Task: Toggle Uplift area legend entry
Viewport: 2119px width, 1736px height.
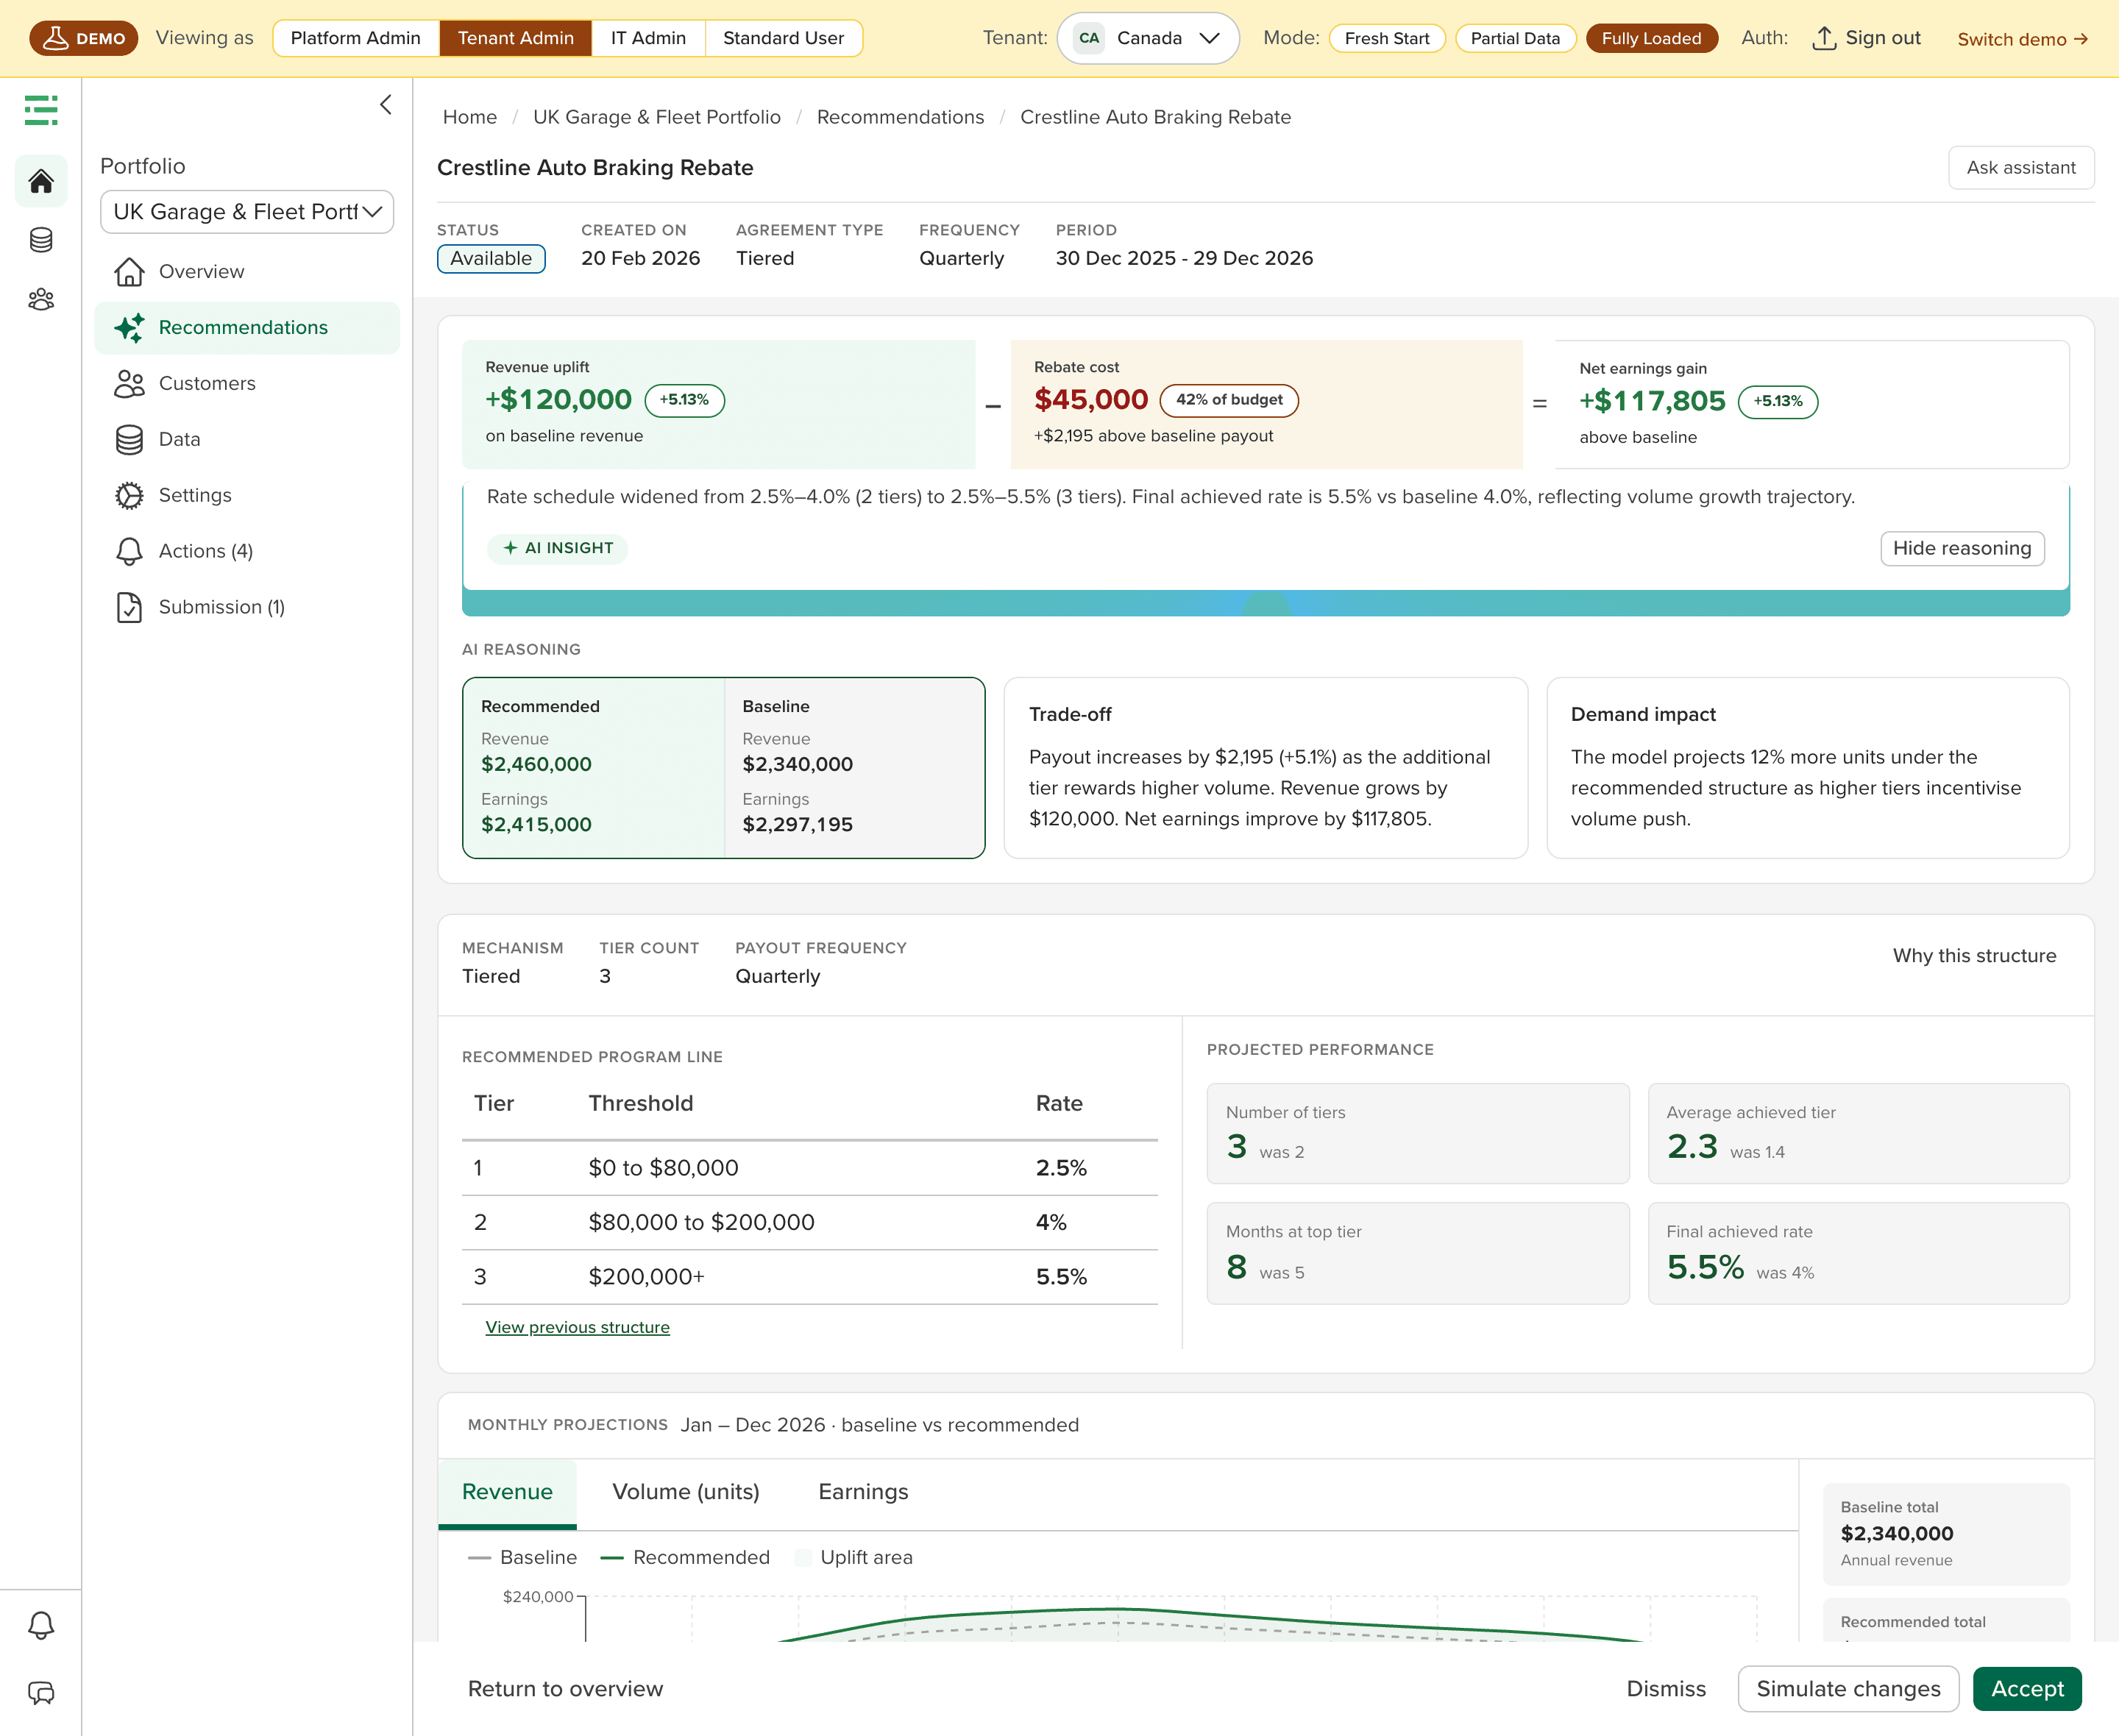Action: click(x=853, y=1557)
